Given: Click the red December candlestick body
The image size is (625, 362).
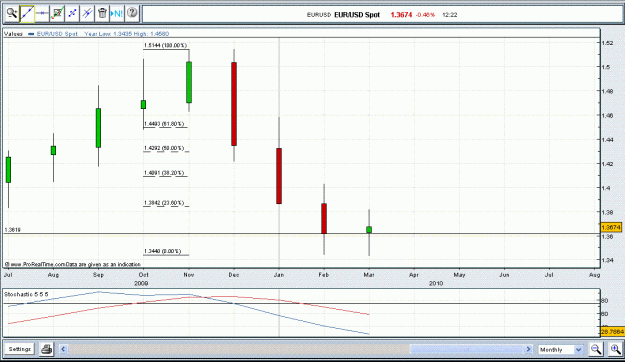Looking at the screenshot, I should point(234,104).
